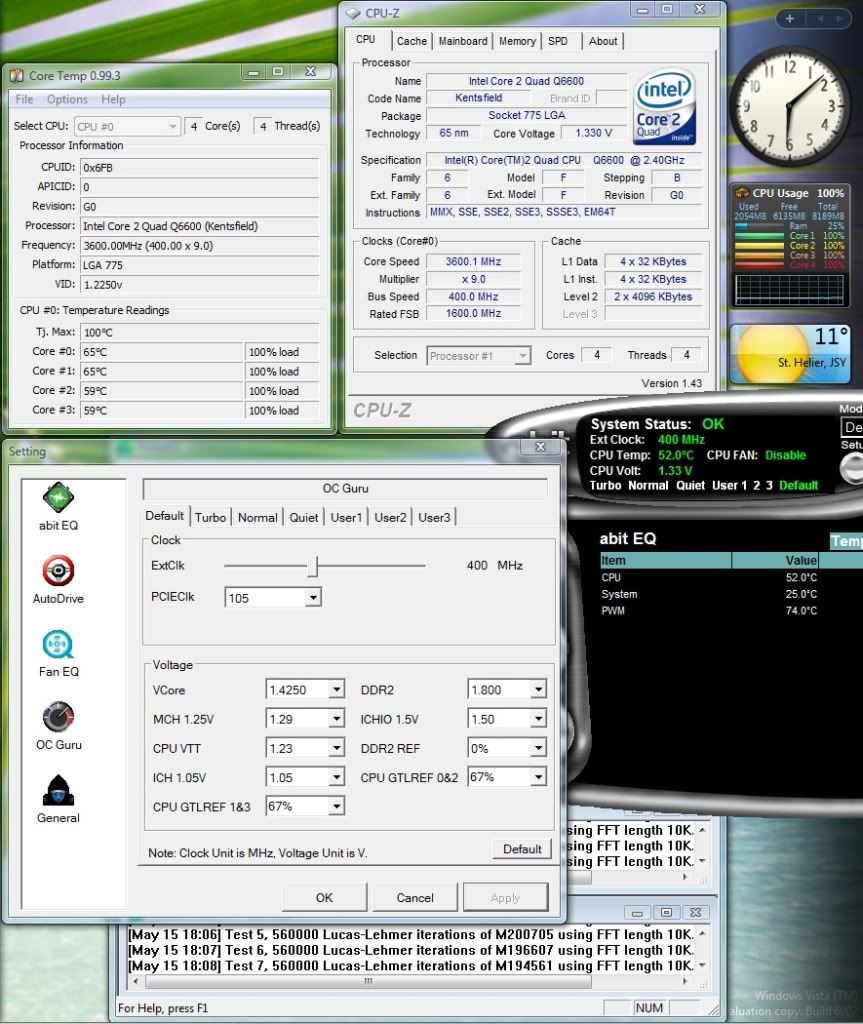Image resolution: width=863 pixels, height=1024 pixels.
Task: Open the Fan EQ section icon
Action: 58,645
